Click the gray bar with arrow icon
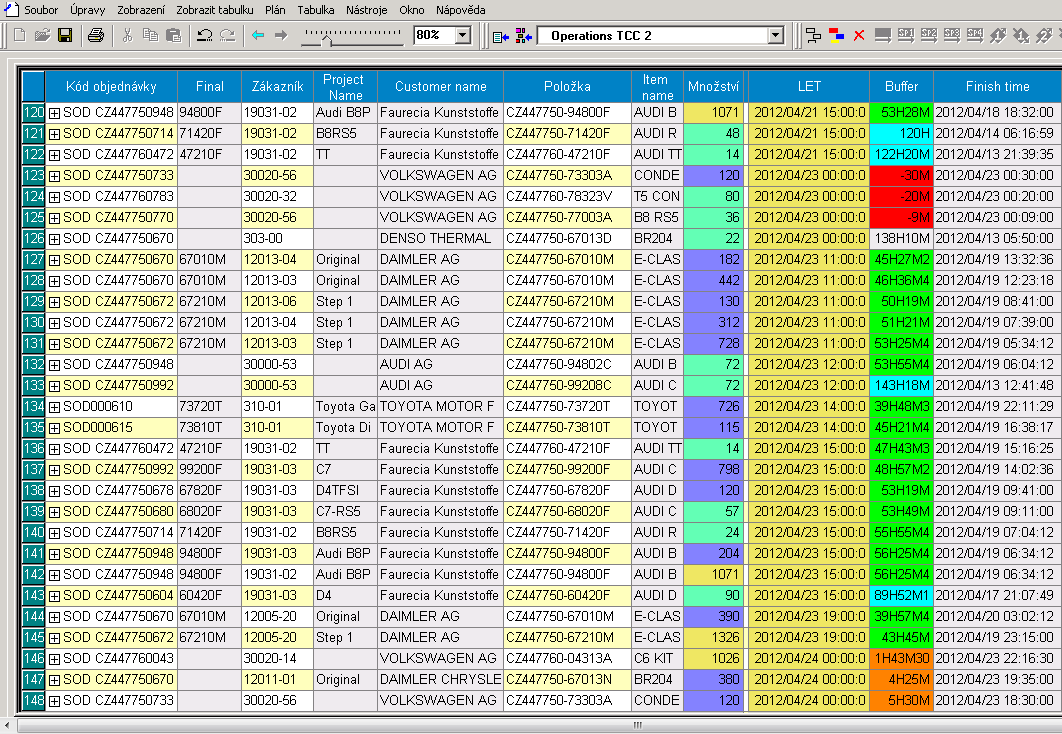This screenshot has width=1062, height=734. [x=883, y=36]
